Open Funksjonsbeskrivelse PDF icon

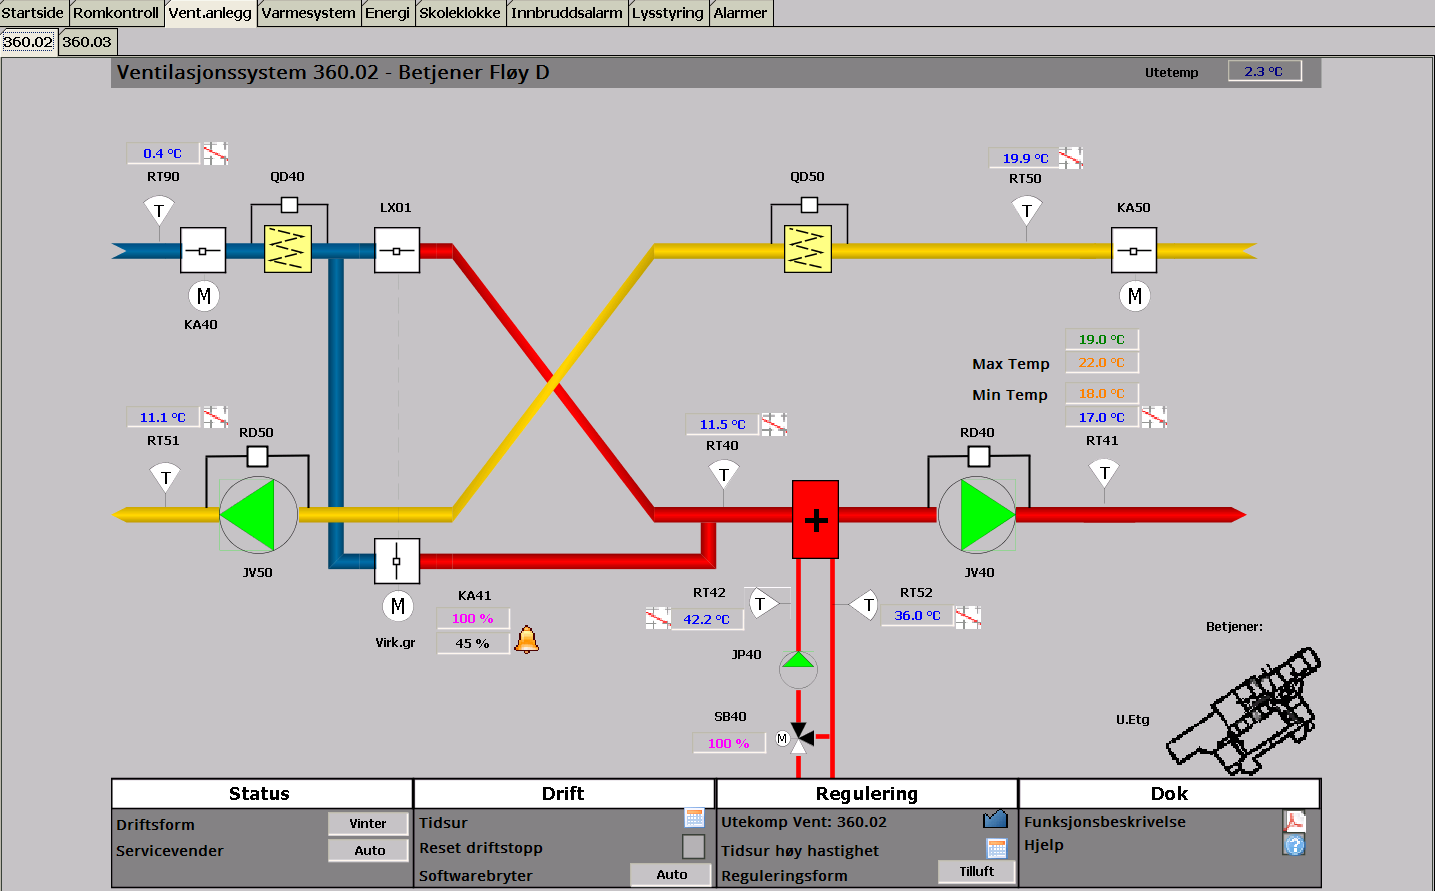[1295, 821]
